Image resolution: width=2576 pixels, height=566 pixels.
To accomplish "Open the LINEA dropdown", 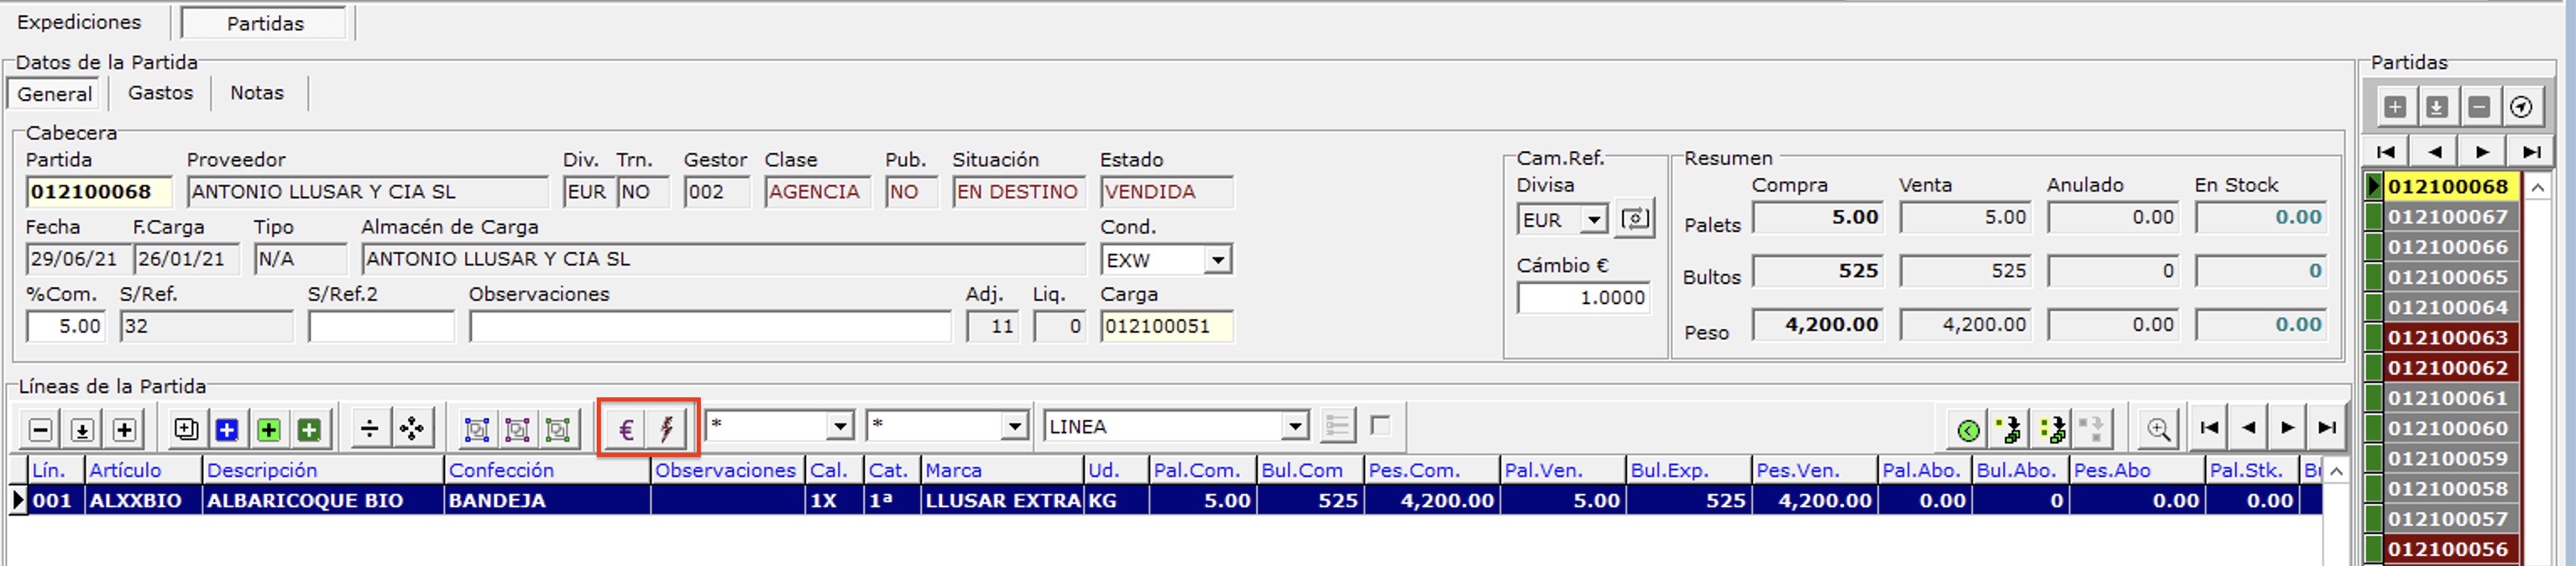I will click(1295, 427).
